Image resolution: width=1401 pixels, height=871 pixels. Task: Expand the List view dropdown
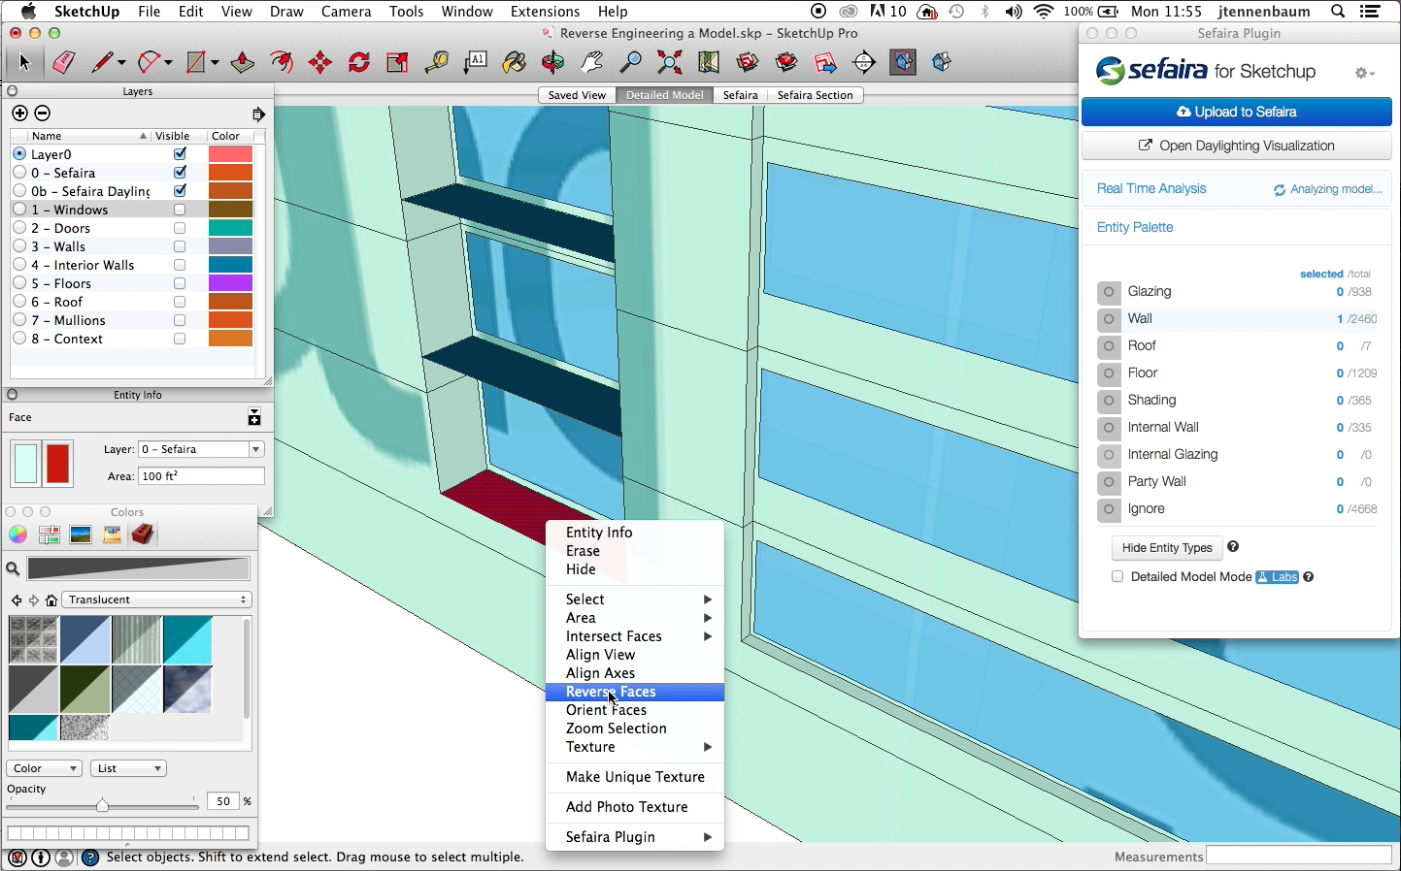(128, 769)
